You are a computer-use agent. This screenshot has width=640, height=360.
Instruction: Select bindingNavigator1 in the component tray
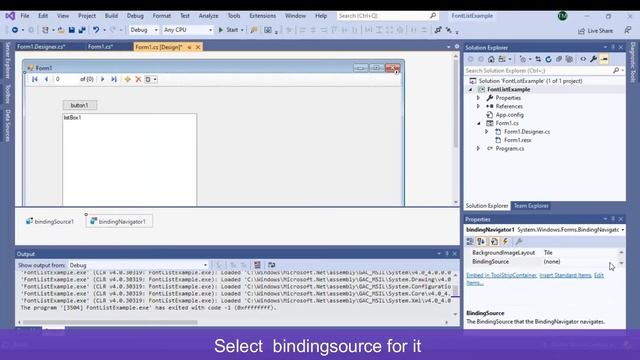(119, 222)
